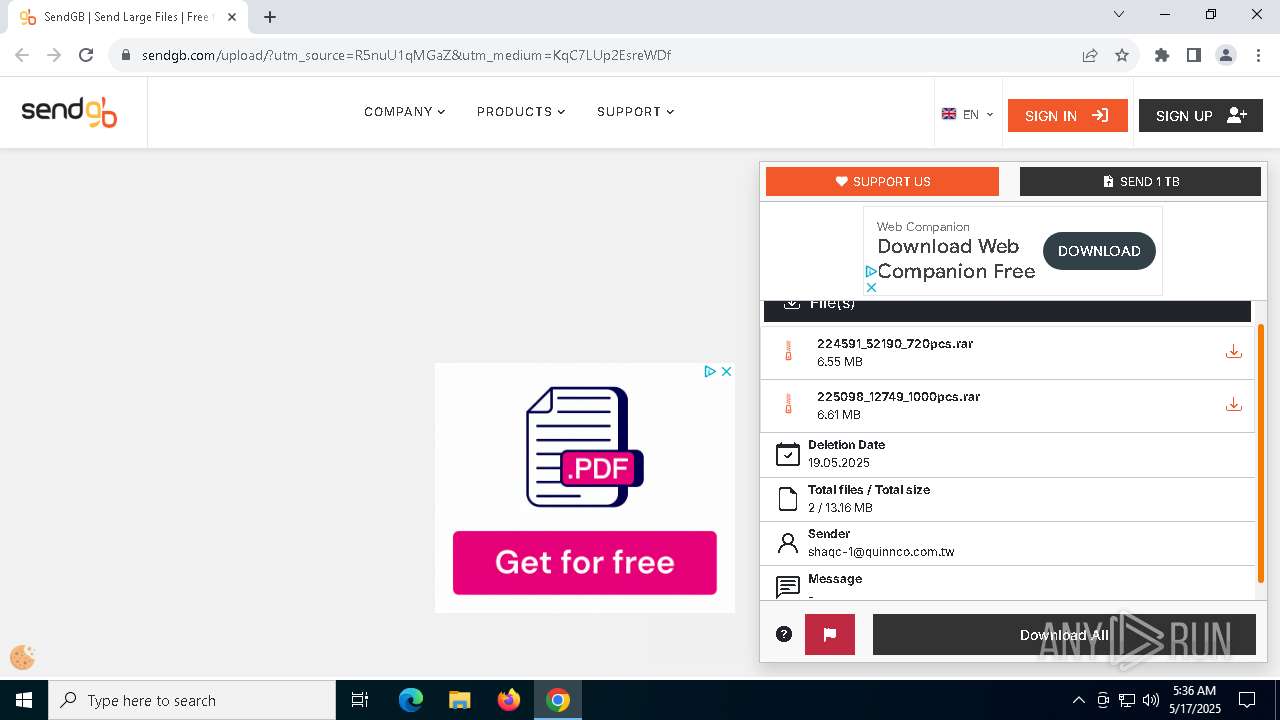
Task: Expand the SUPPORT menu
Action: pos(635,112)
